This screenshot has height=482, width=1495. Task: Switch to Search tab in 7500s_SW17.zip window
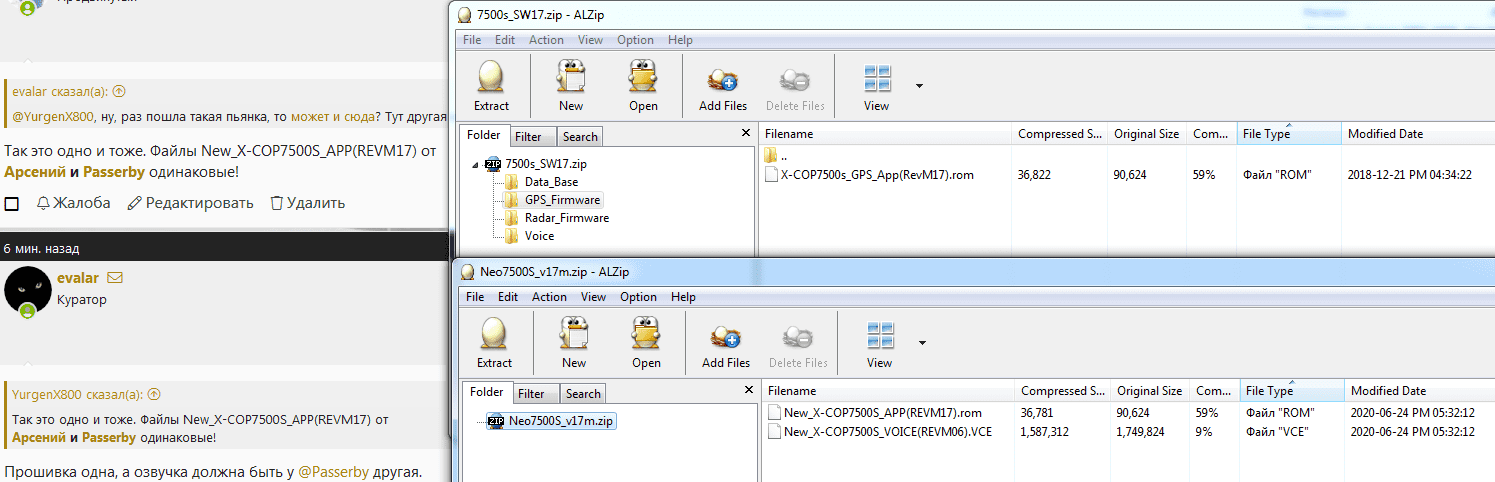(579, 137)
